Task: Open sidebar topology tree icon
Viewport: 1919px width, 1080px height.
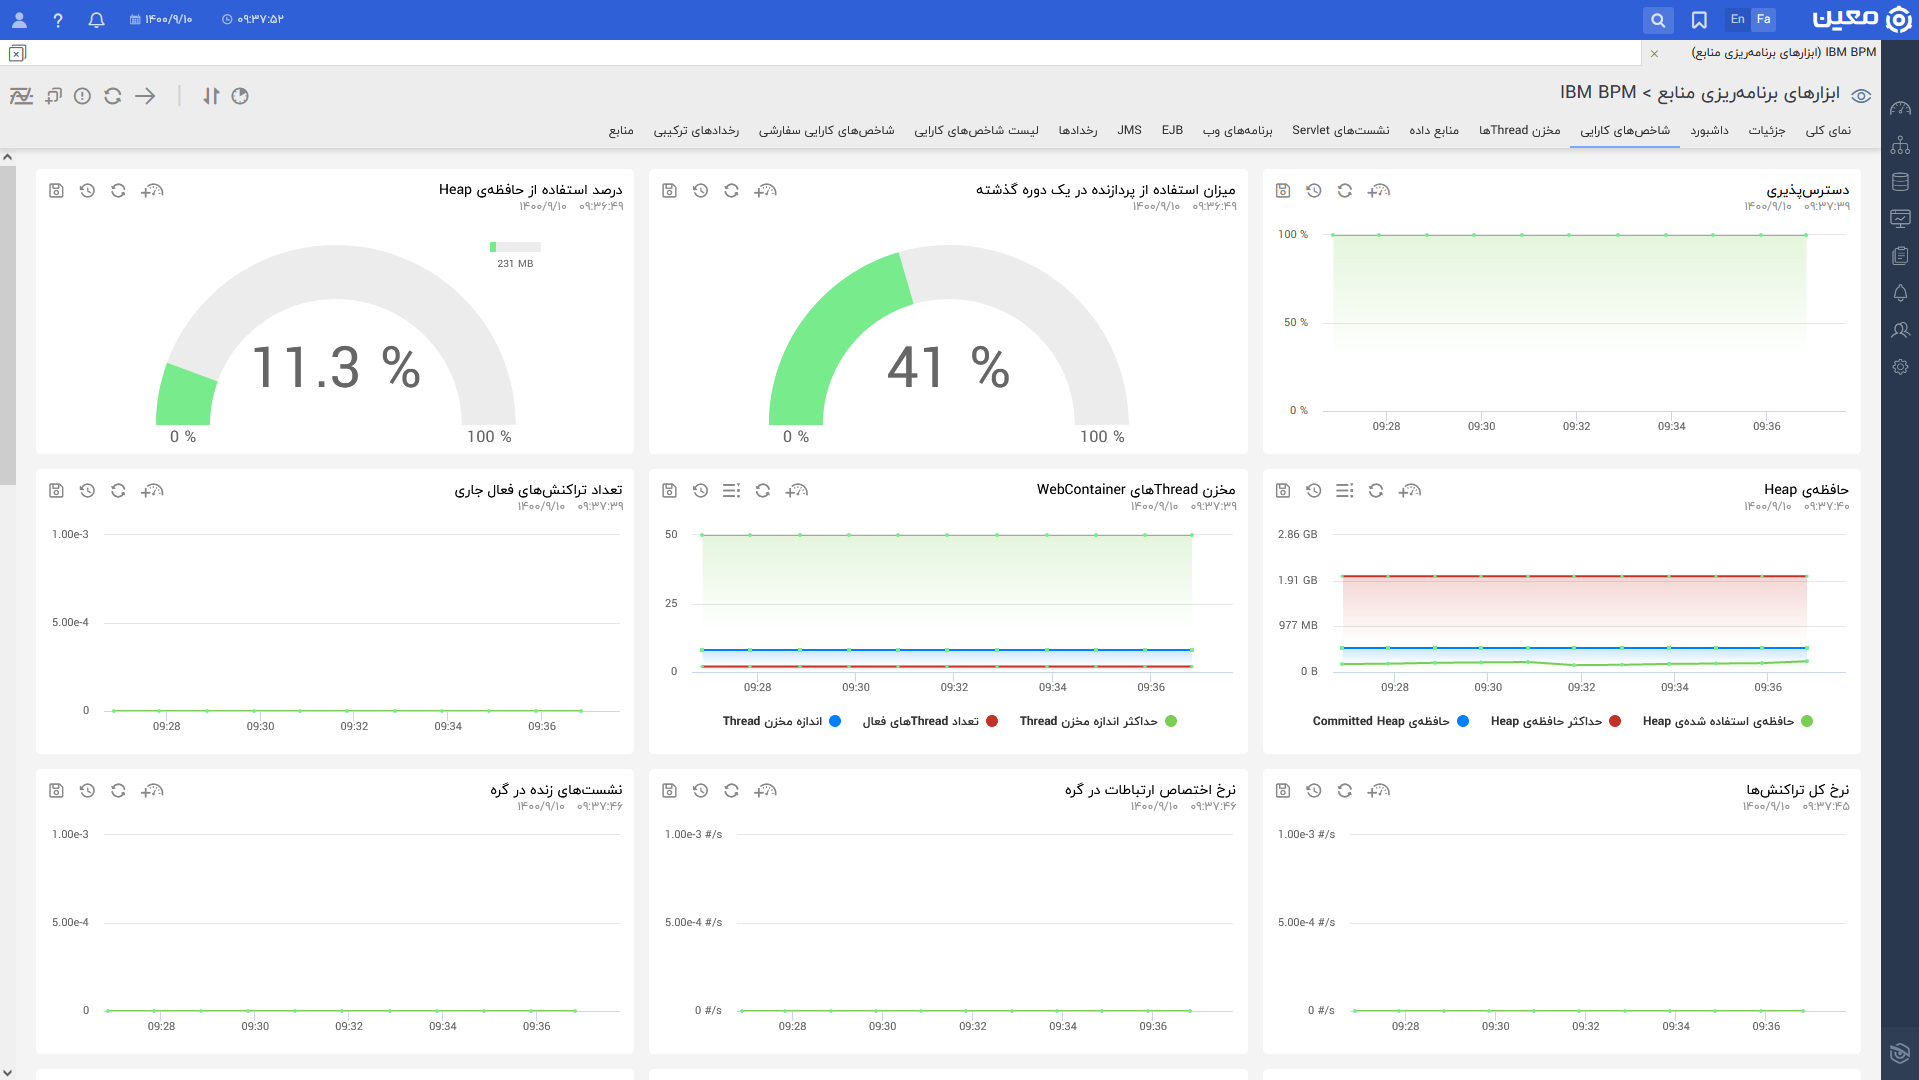Action: click(1901, 146)
